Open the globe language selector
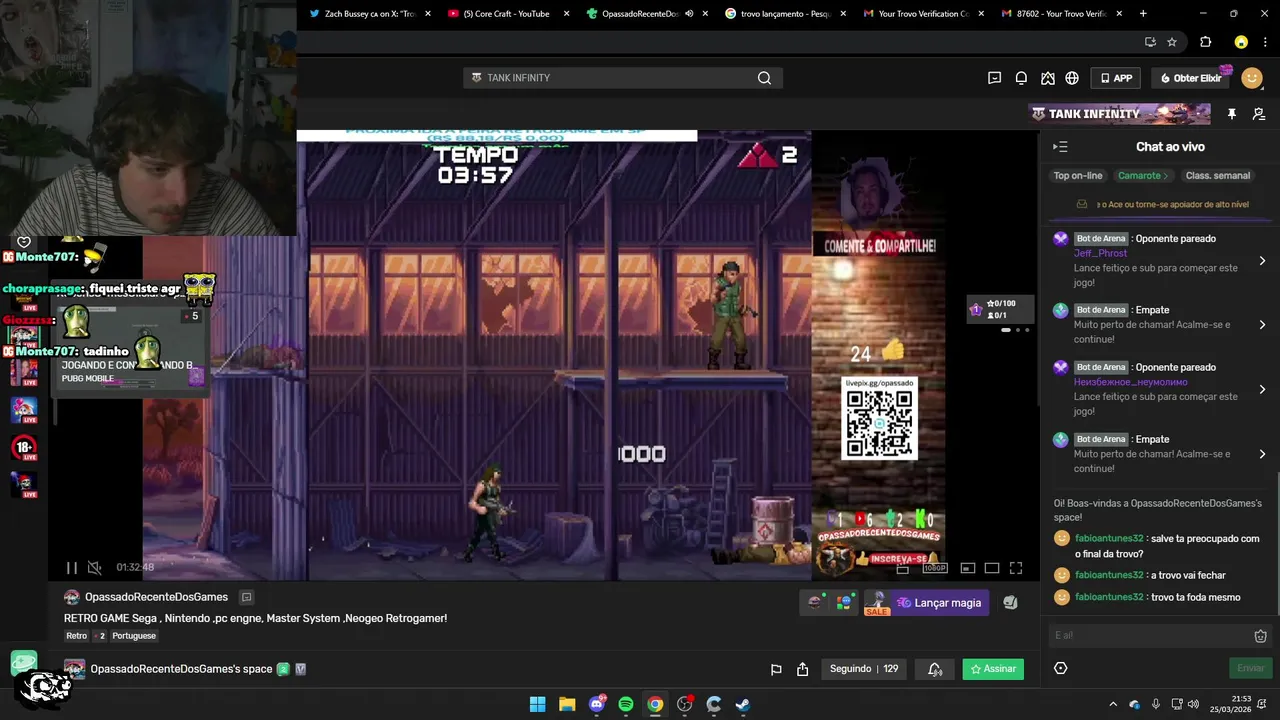The height and width of the screenshot is (720, 1280). point(1072,78)
